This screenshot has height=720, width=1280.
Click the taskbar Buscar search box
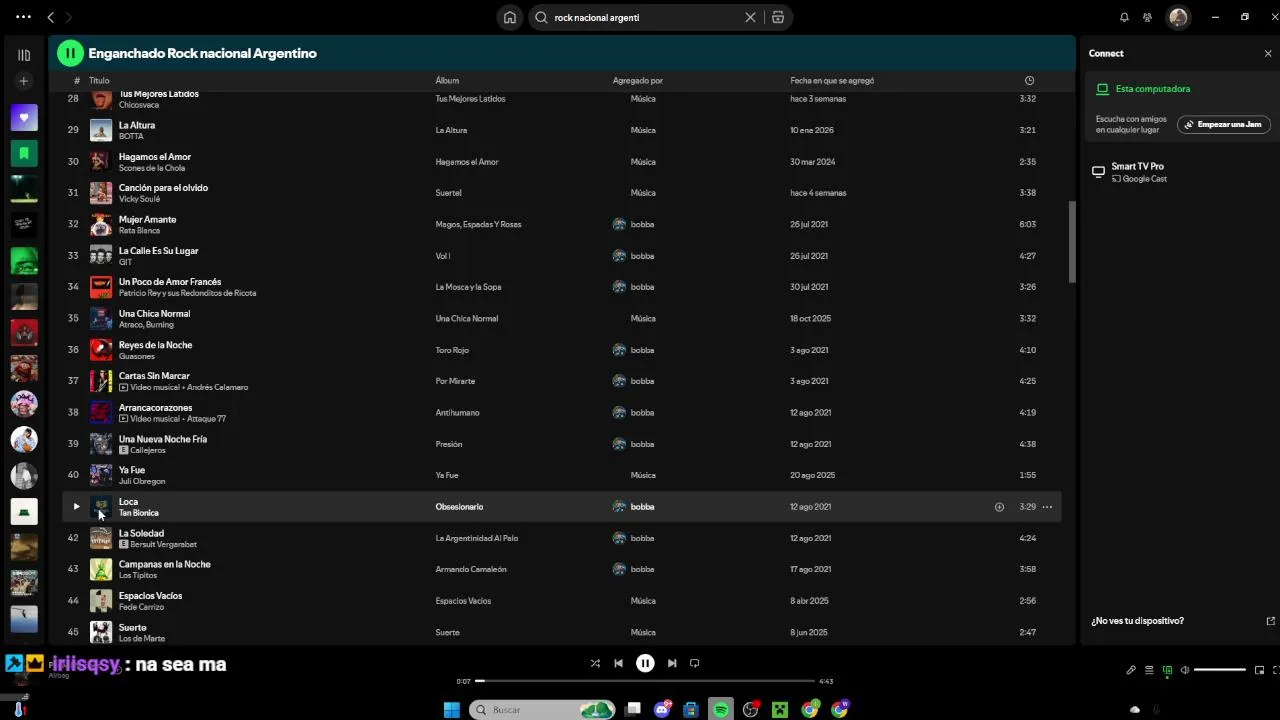pyautogui.click(x=540, y=709)
